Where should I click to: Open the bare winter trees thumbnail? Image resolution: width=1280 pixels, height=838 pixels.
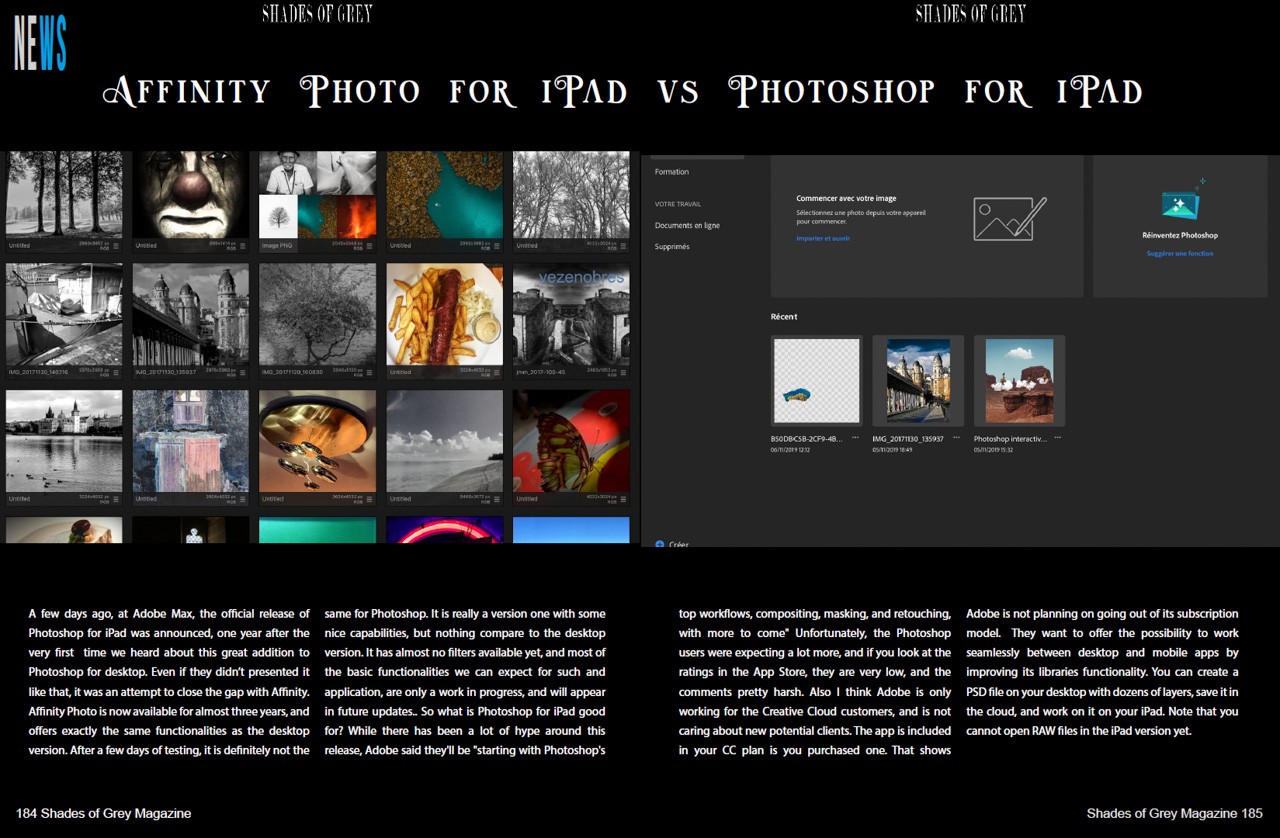point(571,195)
